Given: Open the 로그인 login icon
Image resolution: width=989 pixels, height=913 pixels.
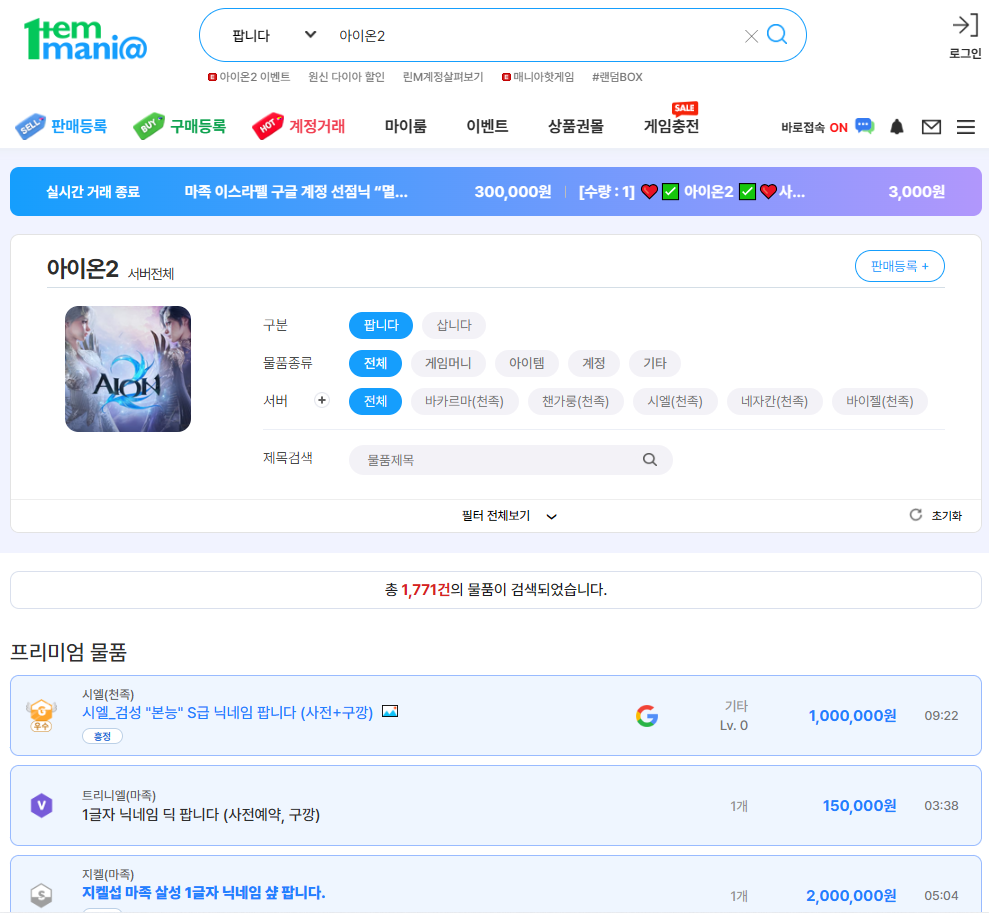Looking at the screenshot, I should tap(965, 26).
